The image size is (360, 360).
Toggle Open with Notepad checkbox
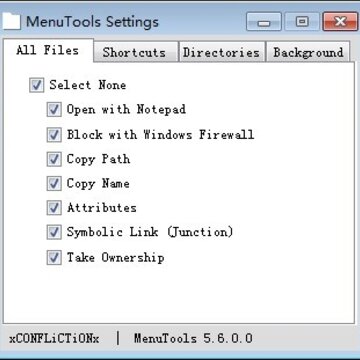click(54, 110)
